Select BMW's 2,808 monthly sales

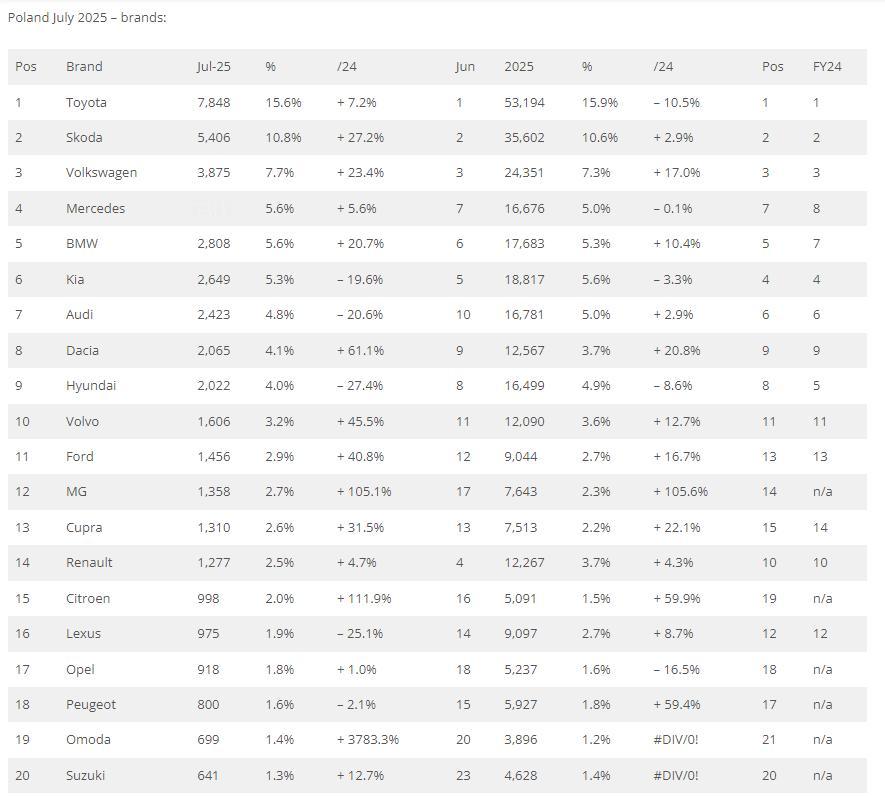[x=213, y=243]
